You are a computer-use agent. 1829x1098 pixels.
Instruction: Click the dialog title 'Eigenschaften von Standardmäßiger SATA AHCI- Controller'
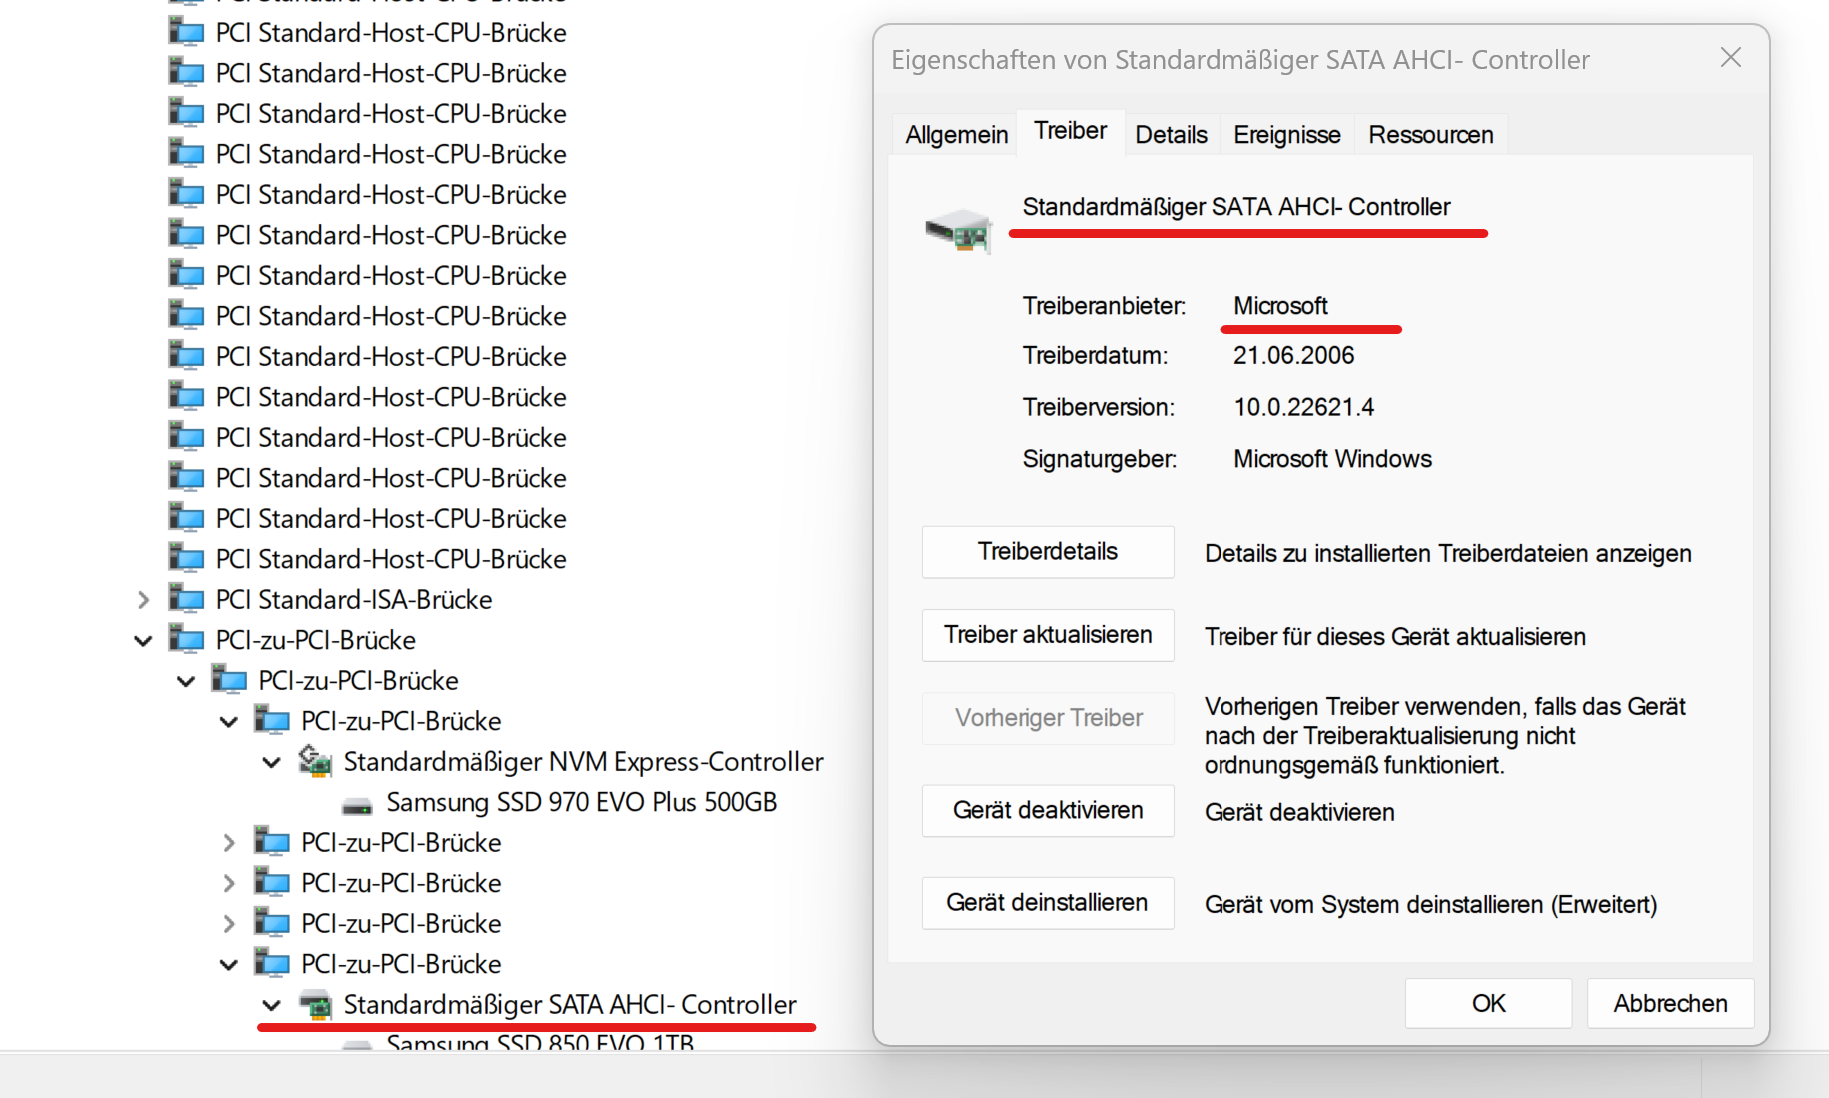coord(1240,59)
